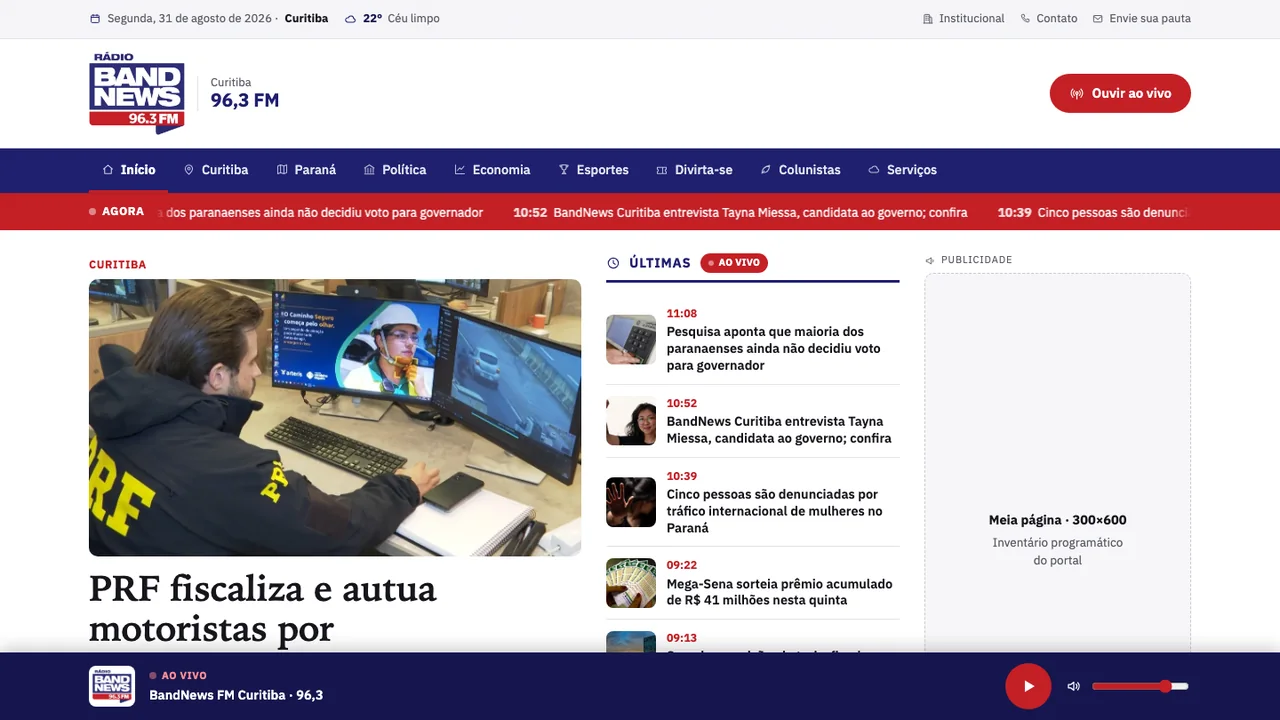Click the Rádio BandNews 96.3 FM header logo

pos(137,93)
